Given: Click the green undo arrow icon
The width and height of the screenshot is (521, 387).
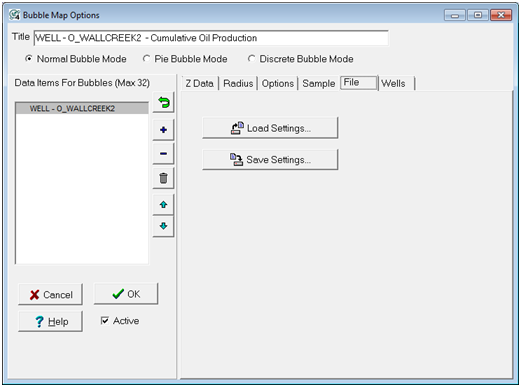Looking at the screenshot, I should tap(163, 102).
